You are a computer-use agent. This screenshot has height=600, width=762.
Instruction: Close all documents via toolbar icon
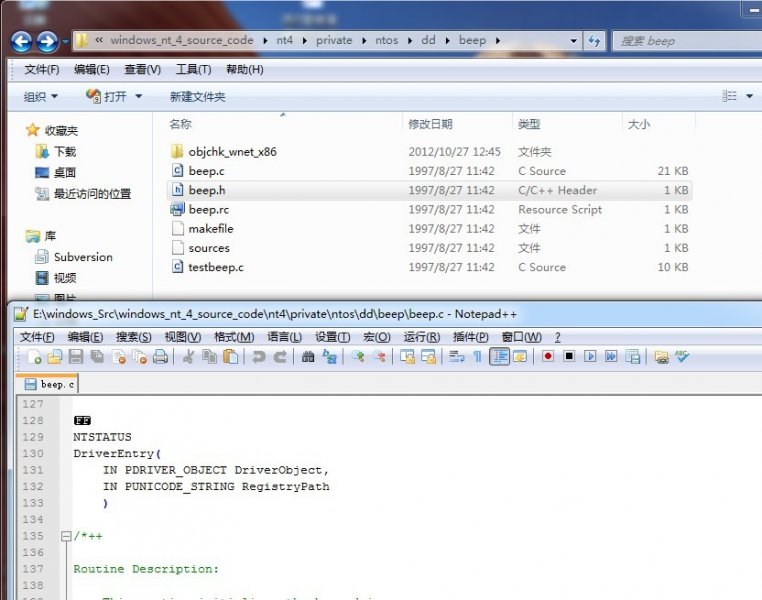[139, 357]
